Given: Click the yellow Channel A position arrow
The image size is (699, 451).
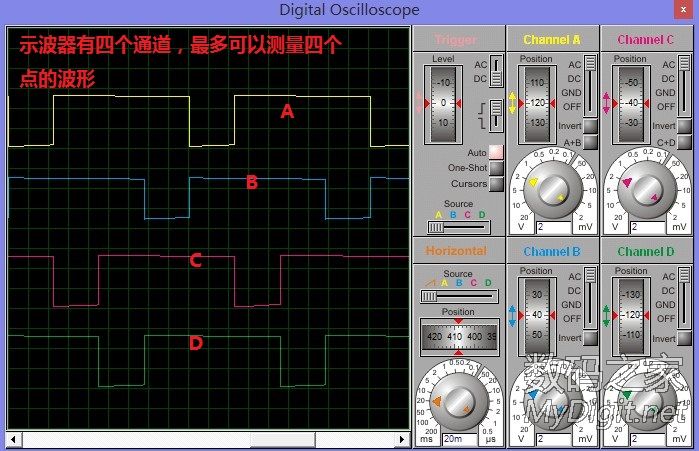Looking at the screenshot, I should point(513,103).
